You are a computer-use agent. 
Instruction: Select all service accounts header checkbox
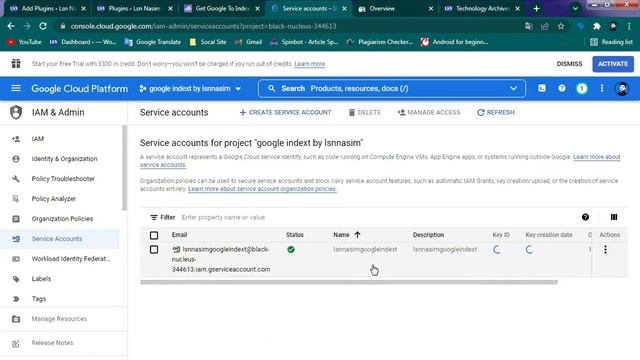click(154, 235)
